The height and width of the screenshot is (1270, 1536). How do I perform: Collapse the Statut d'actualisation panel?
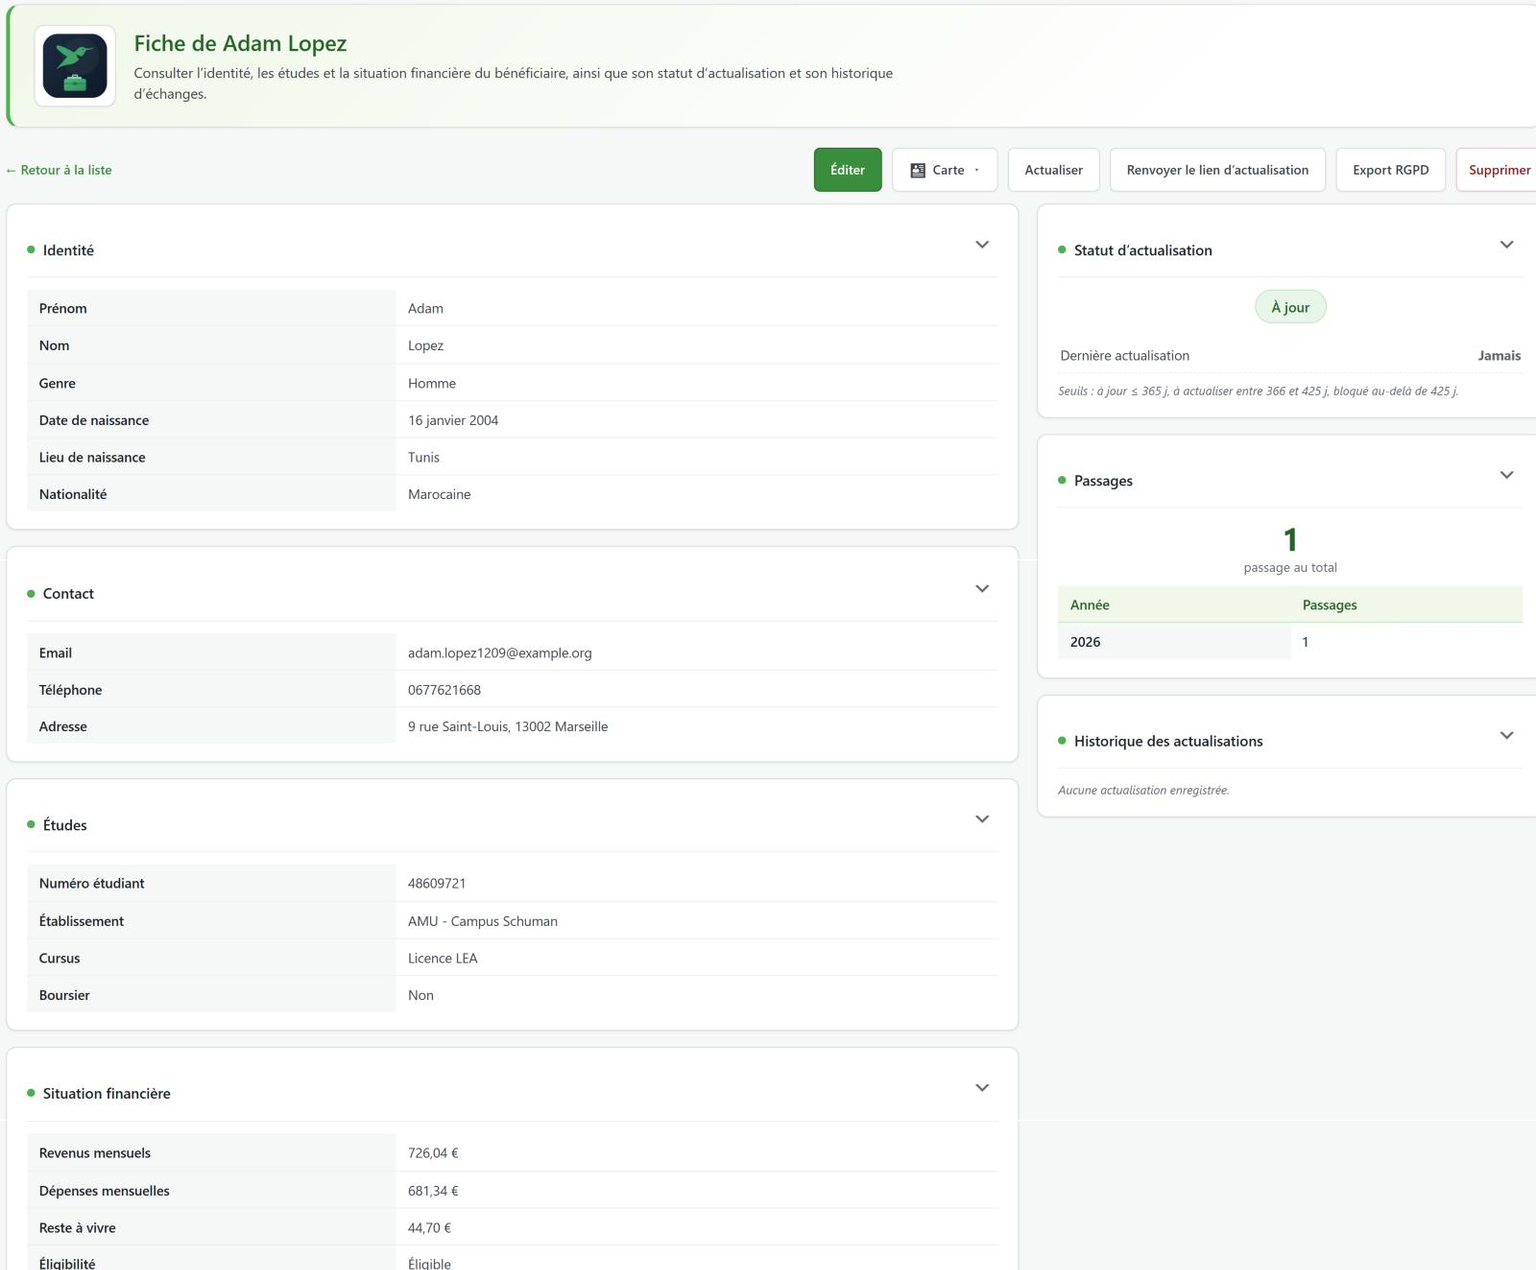coord(1506,245)
